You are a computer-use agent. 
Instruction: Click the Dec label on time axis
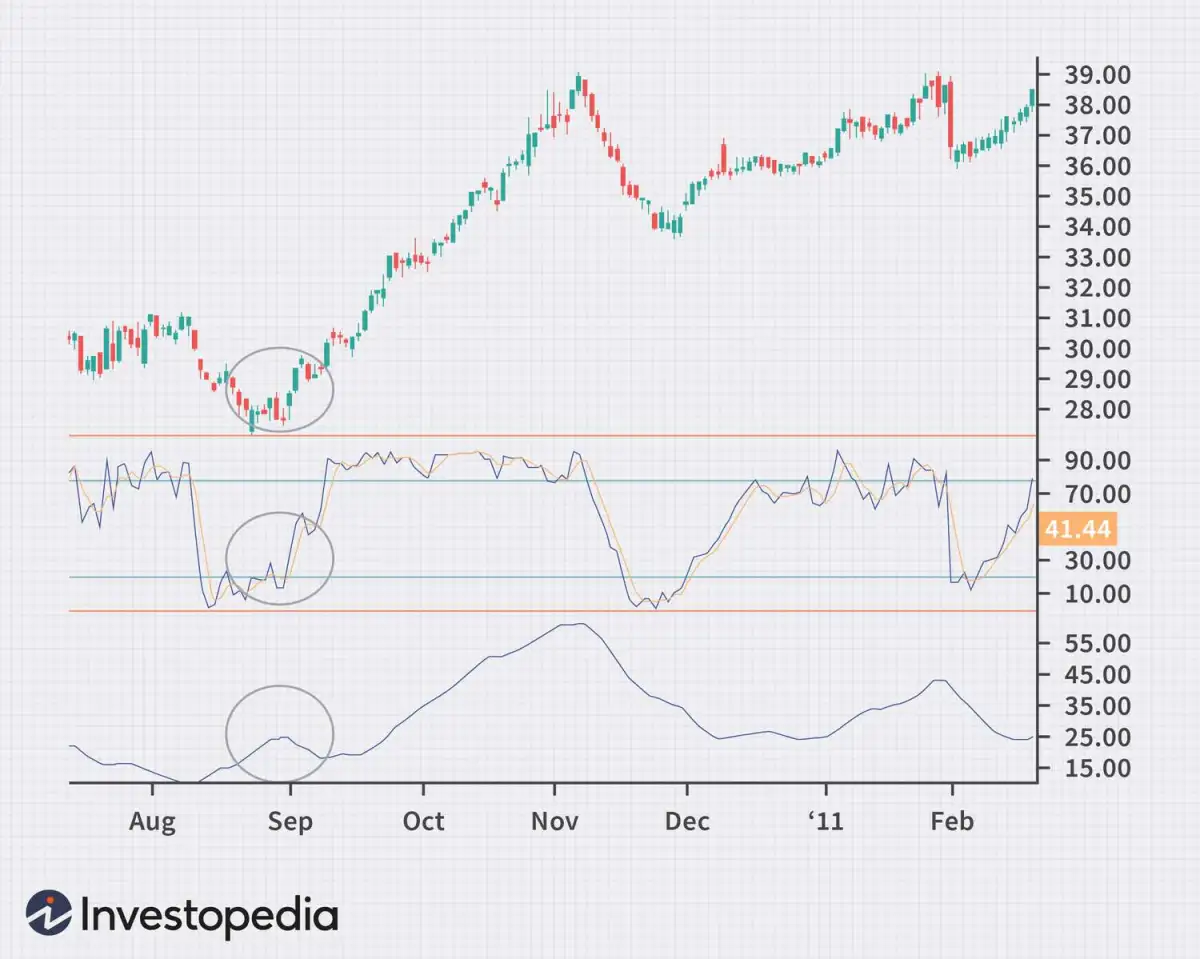click(x=688, y=822)
